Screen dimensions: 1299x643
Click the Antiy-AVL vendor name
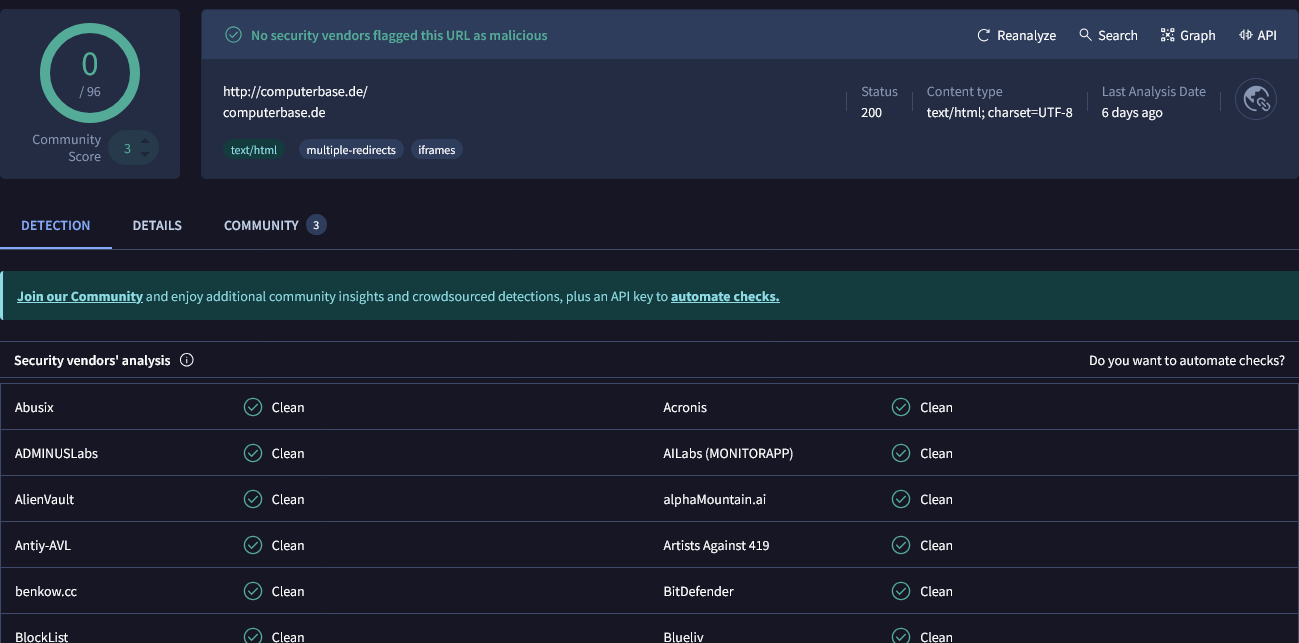point(43,545)
